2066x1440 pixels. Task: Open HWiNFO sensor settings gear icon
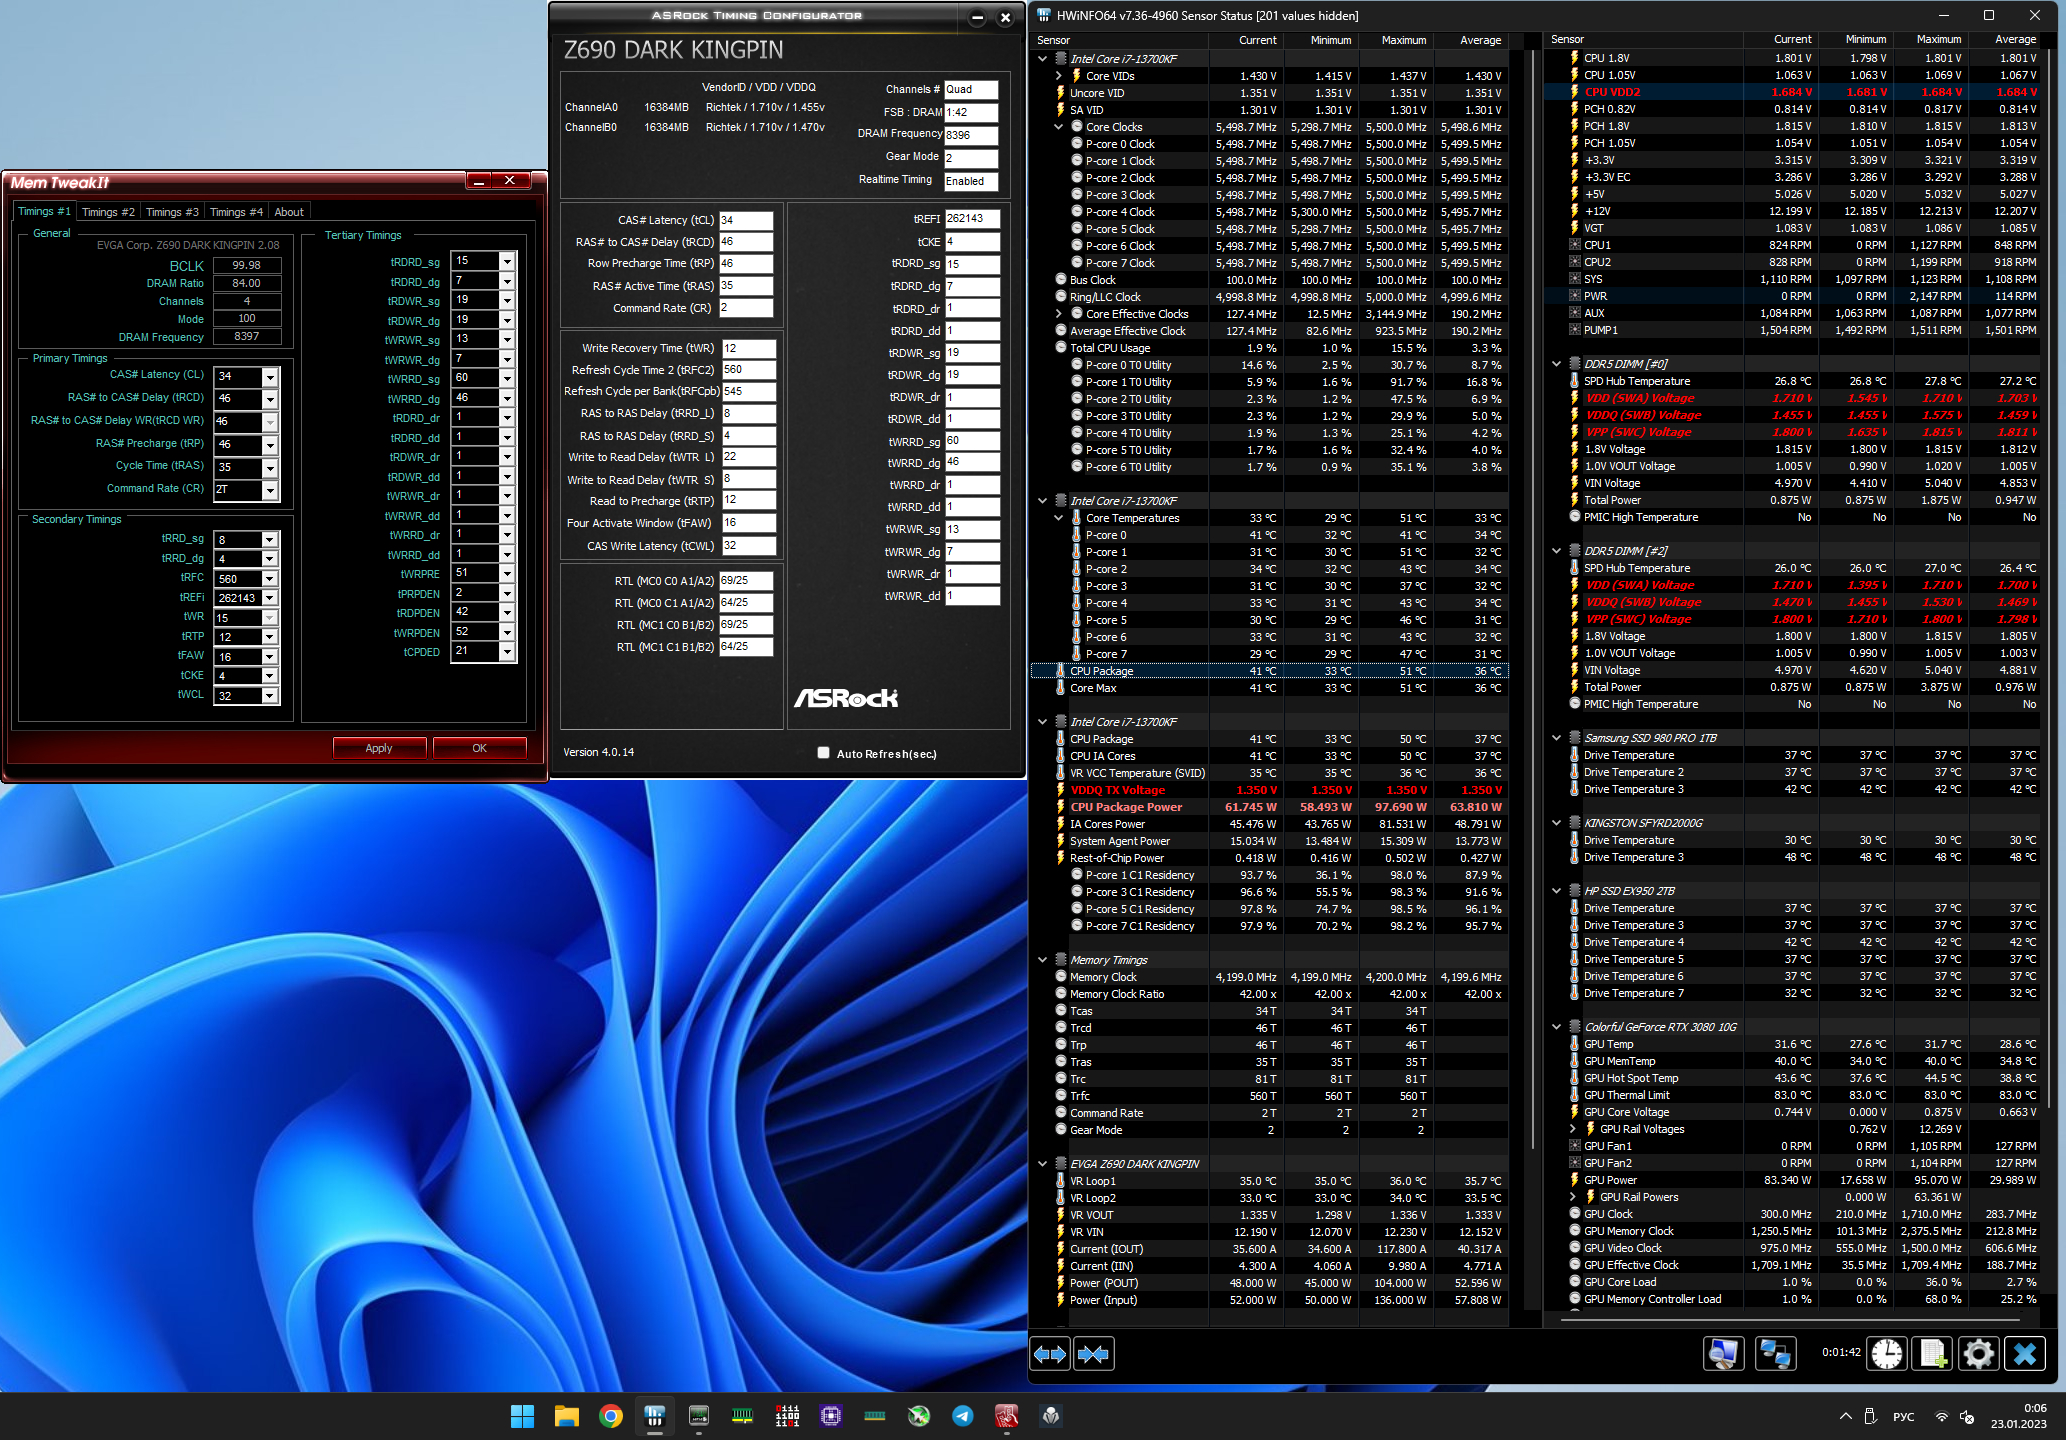coord(1978,1354)
